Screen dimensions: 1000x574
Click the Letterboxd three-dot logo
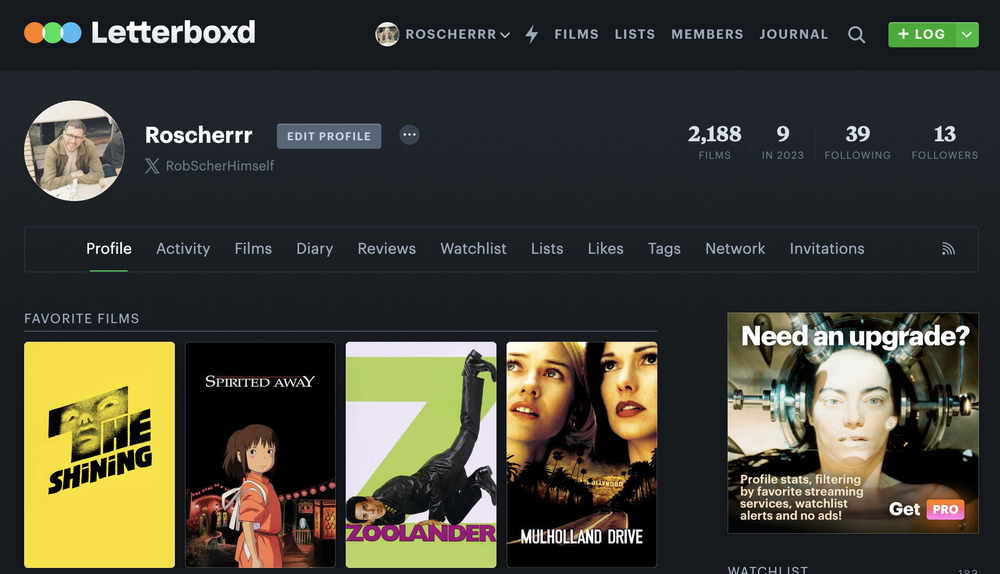click(x=53, y=33)
